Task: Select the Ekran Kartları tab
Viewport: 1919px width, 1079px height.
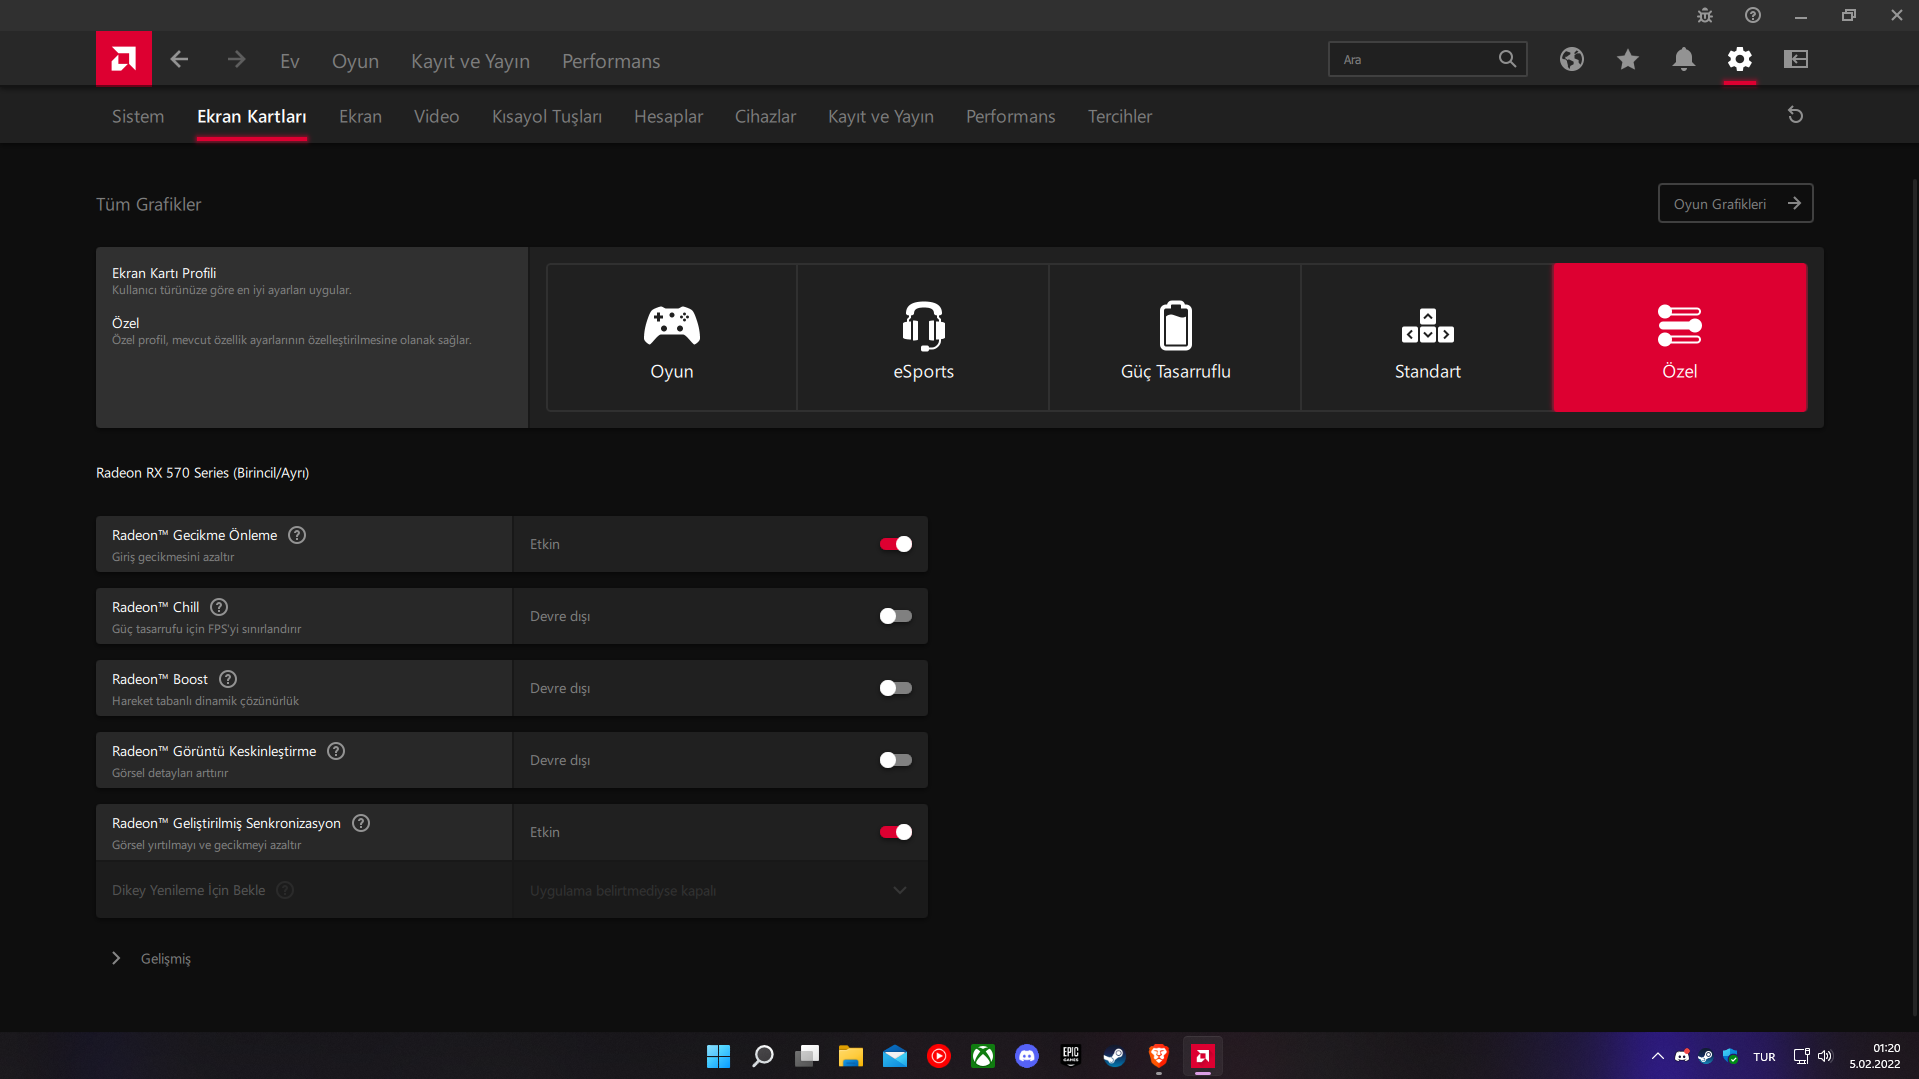Action: pyautogui.click(x=252, y=116)
